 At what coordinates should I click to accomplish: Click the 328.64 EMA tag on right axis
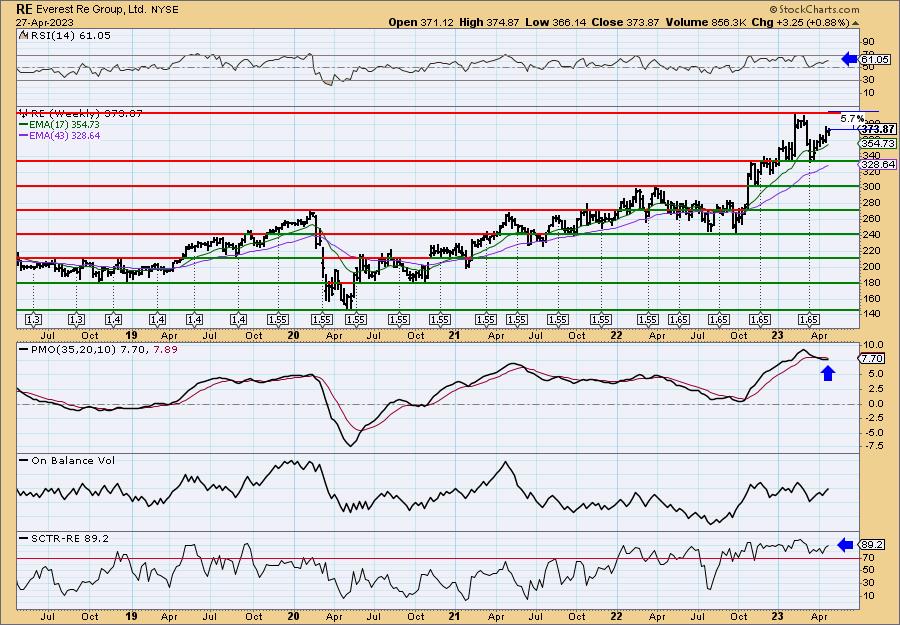pyautogui.click(x=878, y=165)
